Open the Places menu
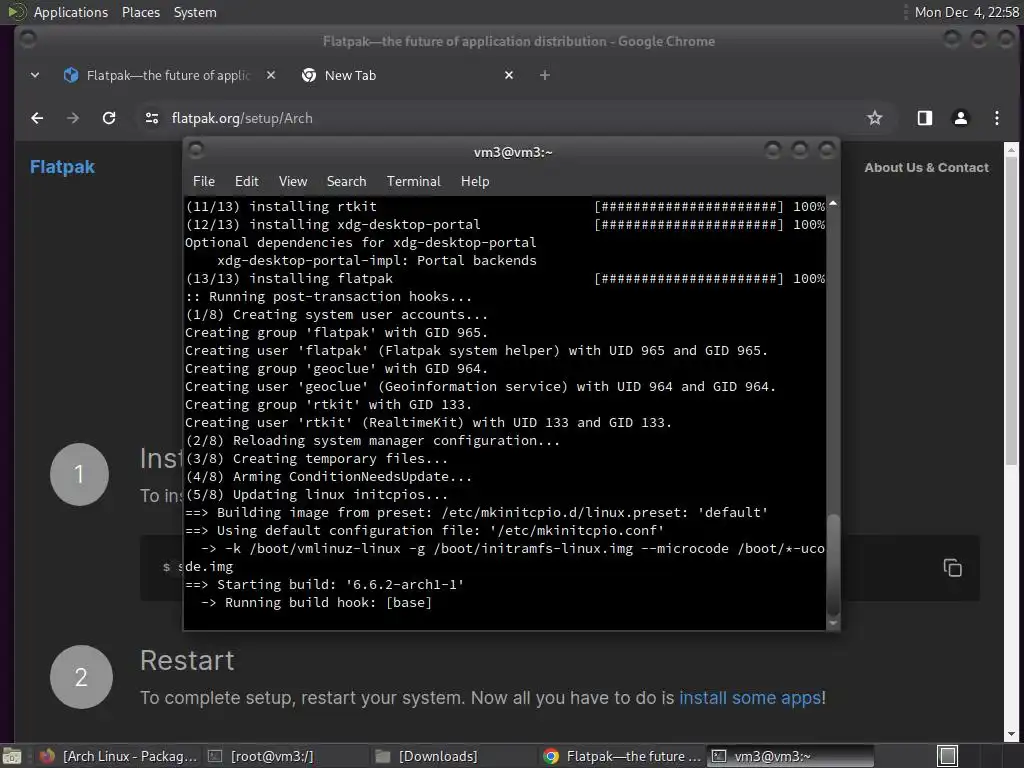 click(140, 12)
